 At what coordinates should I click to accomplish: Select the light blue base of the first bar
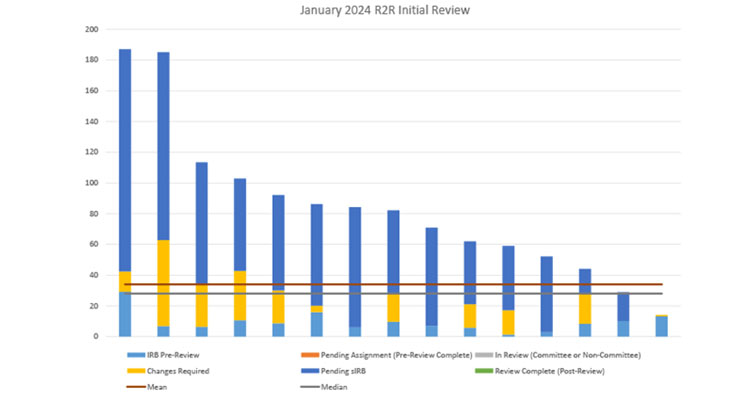(125, 314)
